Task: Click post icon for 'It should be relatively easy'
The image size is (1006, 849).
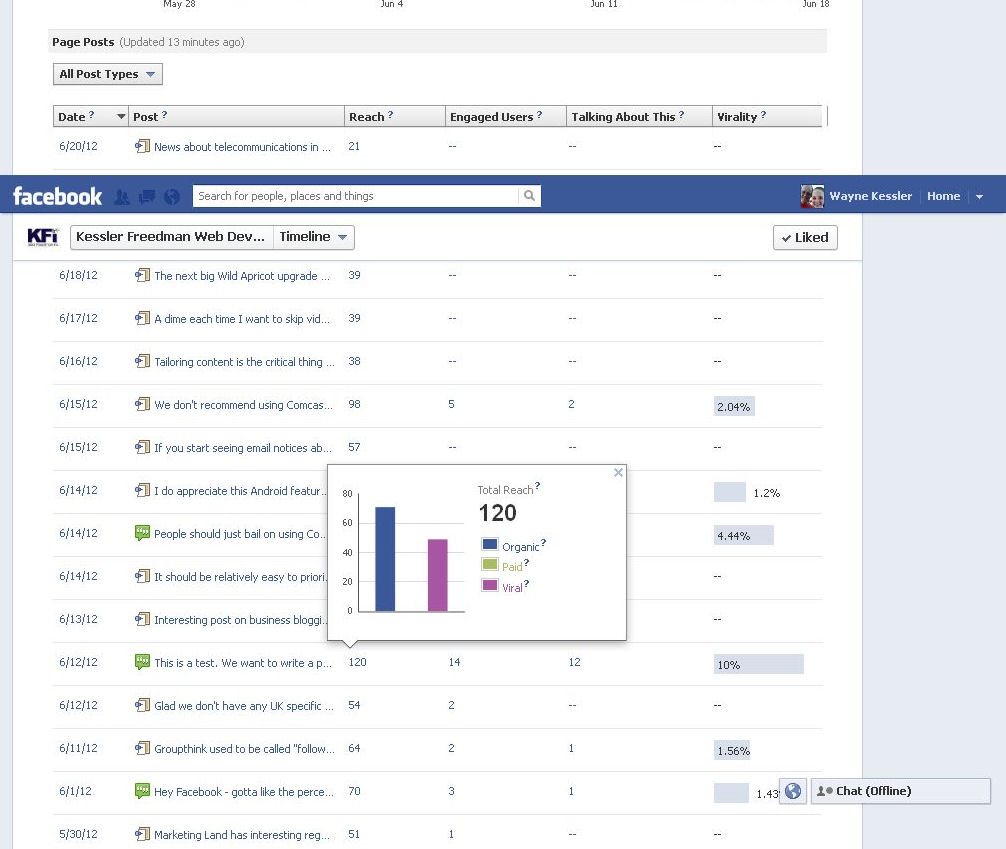Action: click(x=142, y=576)
